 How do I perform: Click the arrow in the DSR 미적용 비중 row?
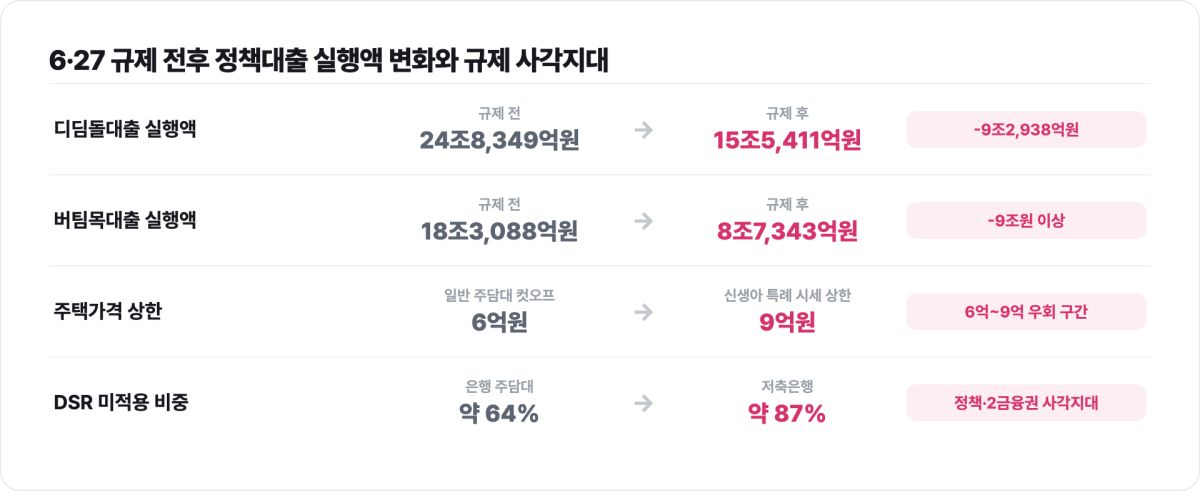point(644,403)
